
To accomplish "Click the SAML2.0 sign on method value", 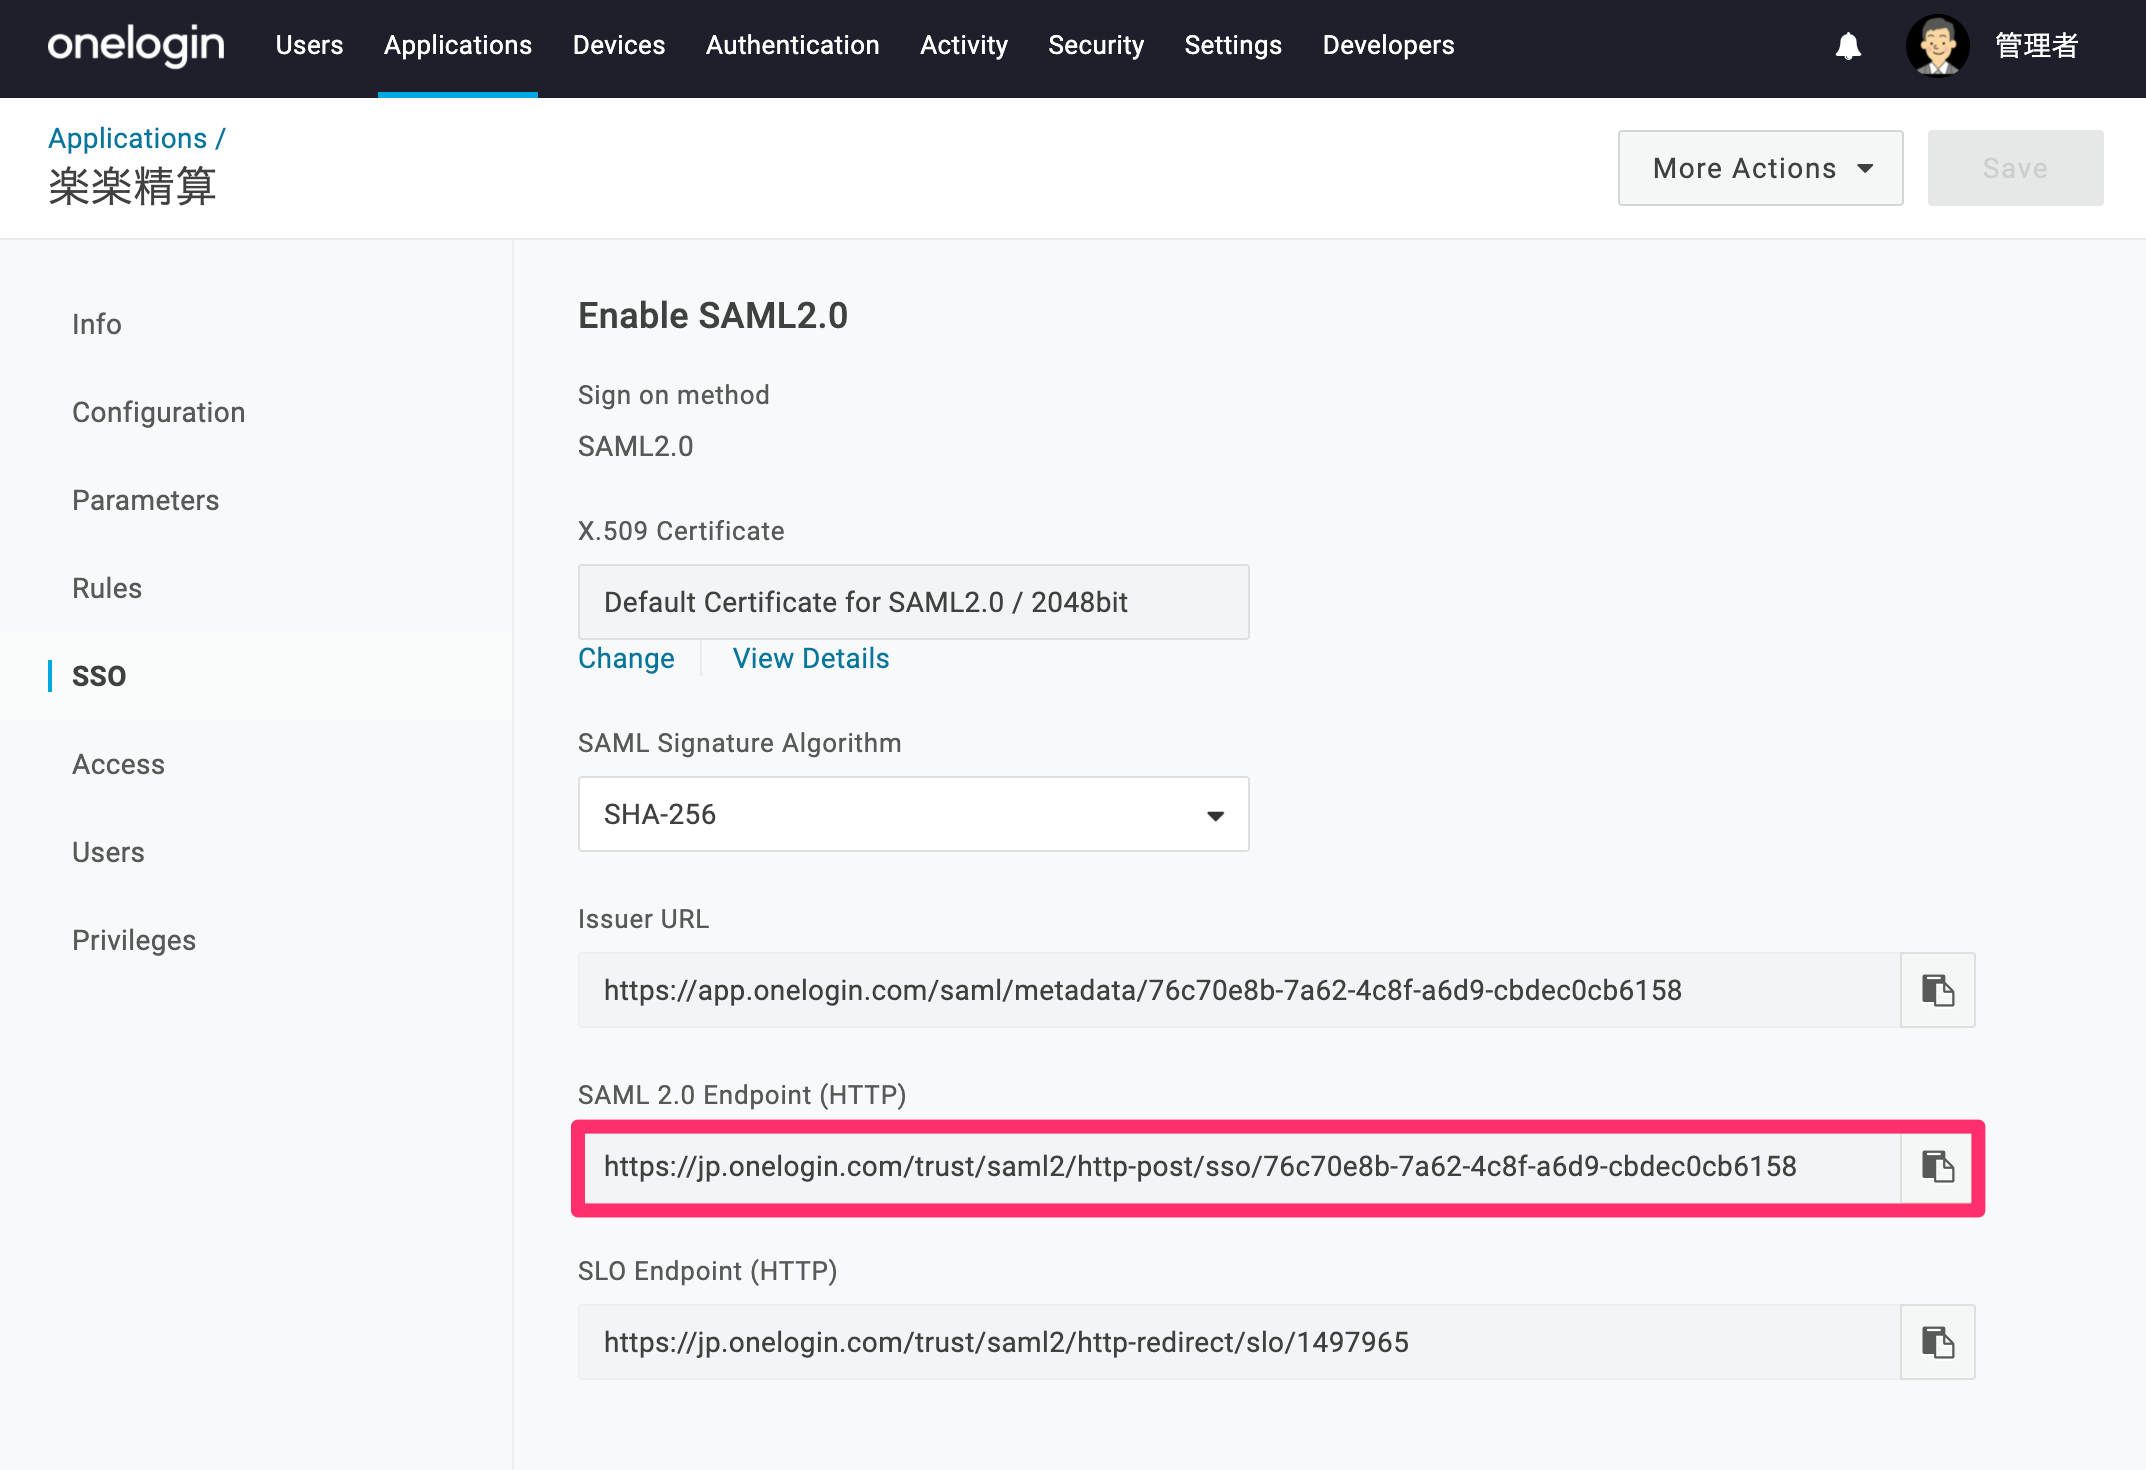I will pos(635,446).
